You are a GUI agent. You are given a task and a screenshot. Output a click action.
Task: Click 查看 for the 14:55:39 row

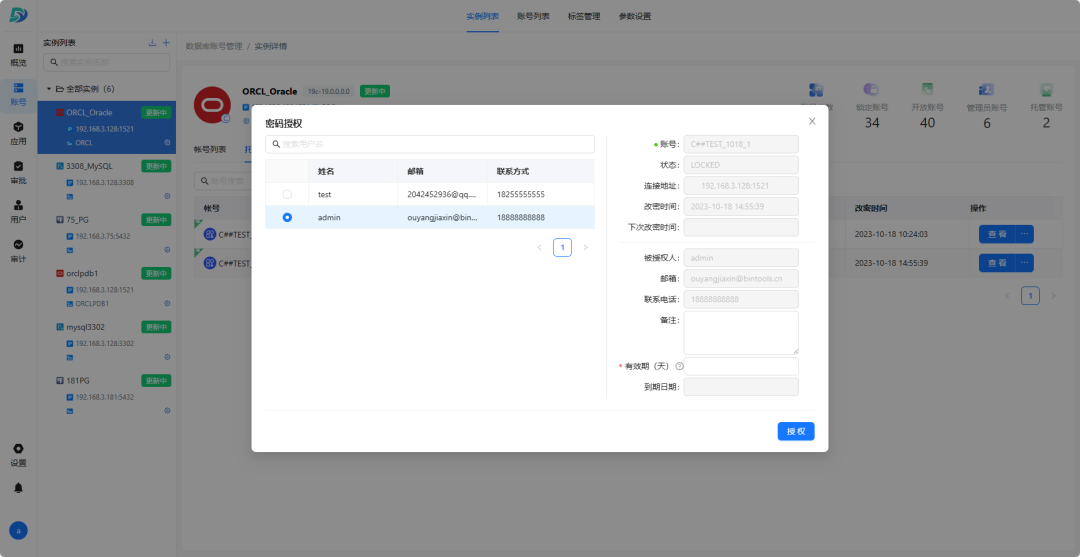[x=997, y=263]
